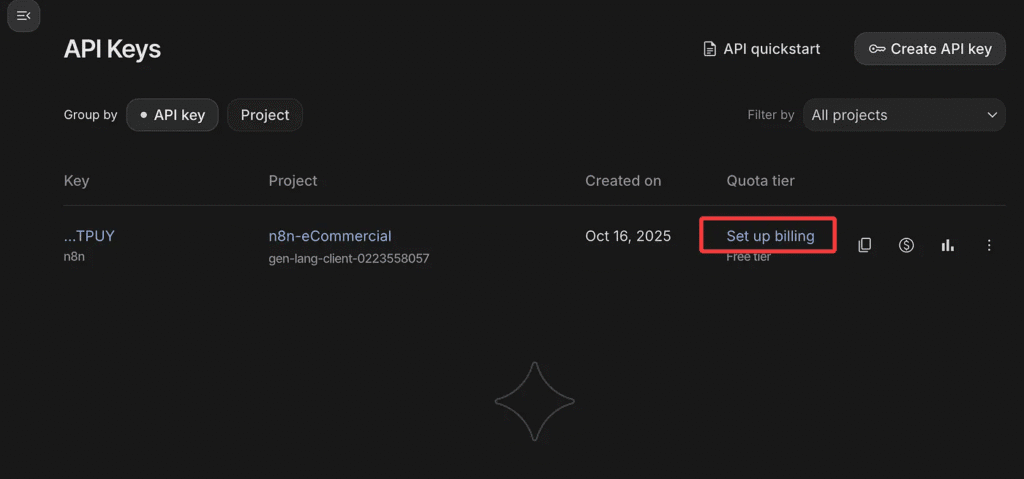Screen dimensions: 1024x479
Task: Click the key icon in Create button
Action: (877, 49)
